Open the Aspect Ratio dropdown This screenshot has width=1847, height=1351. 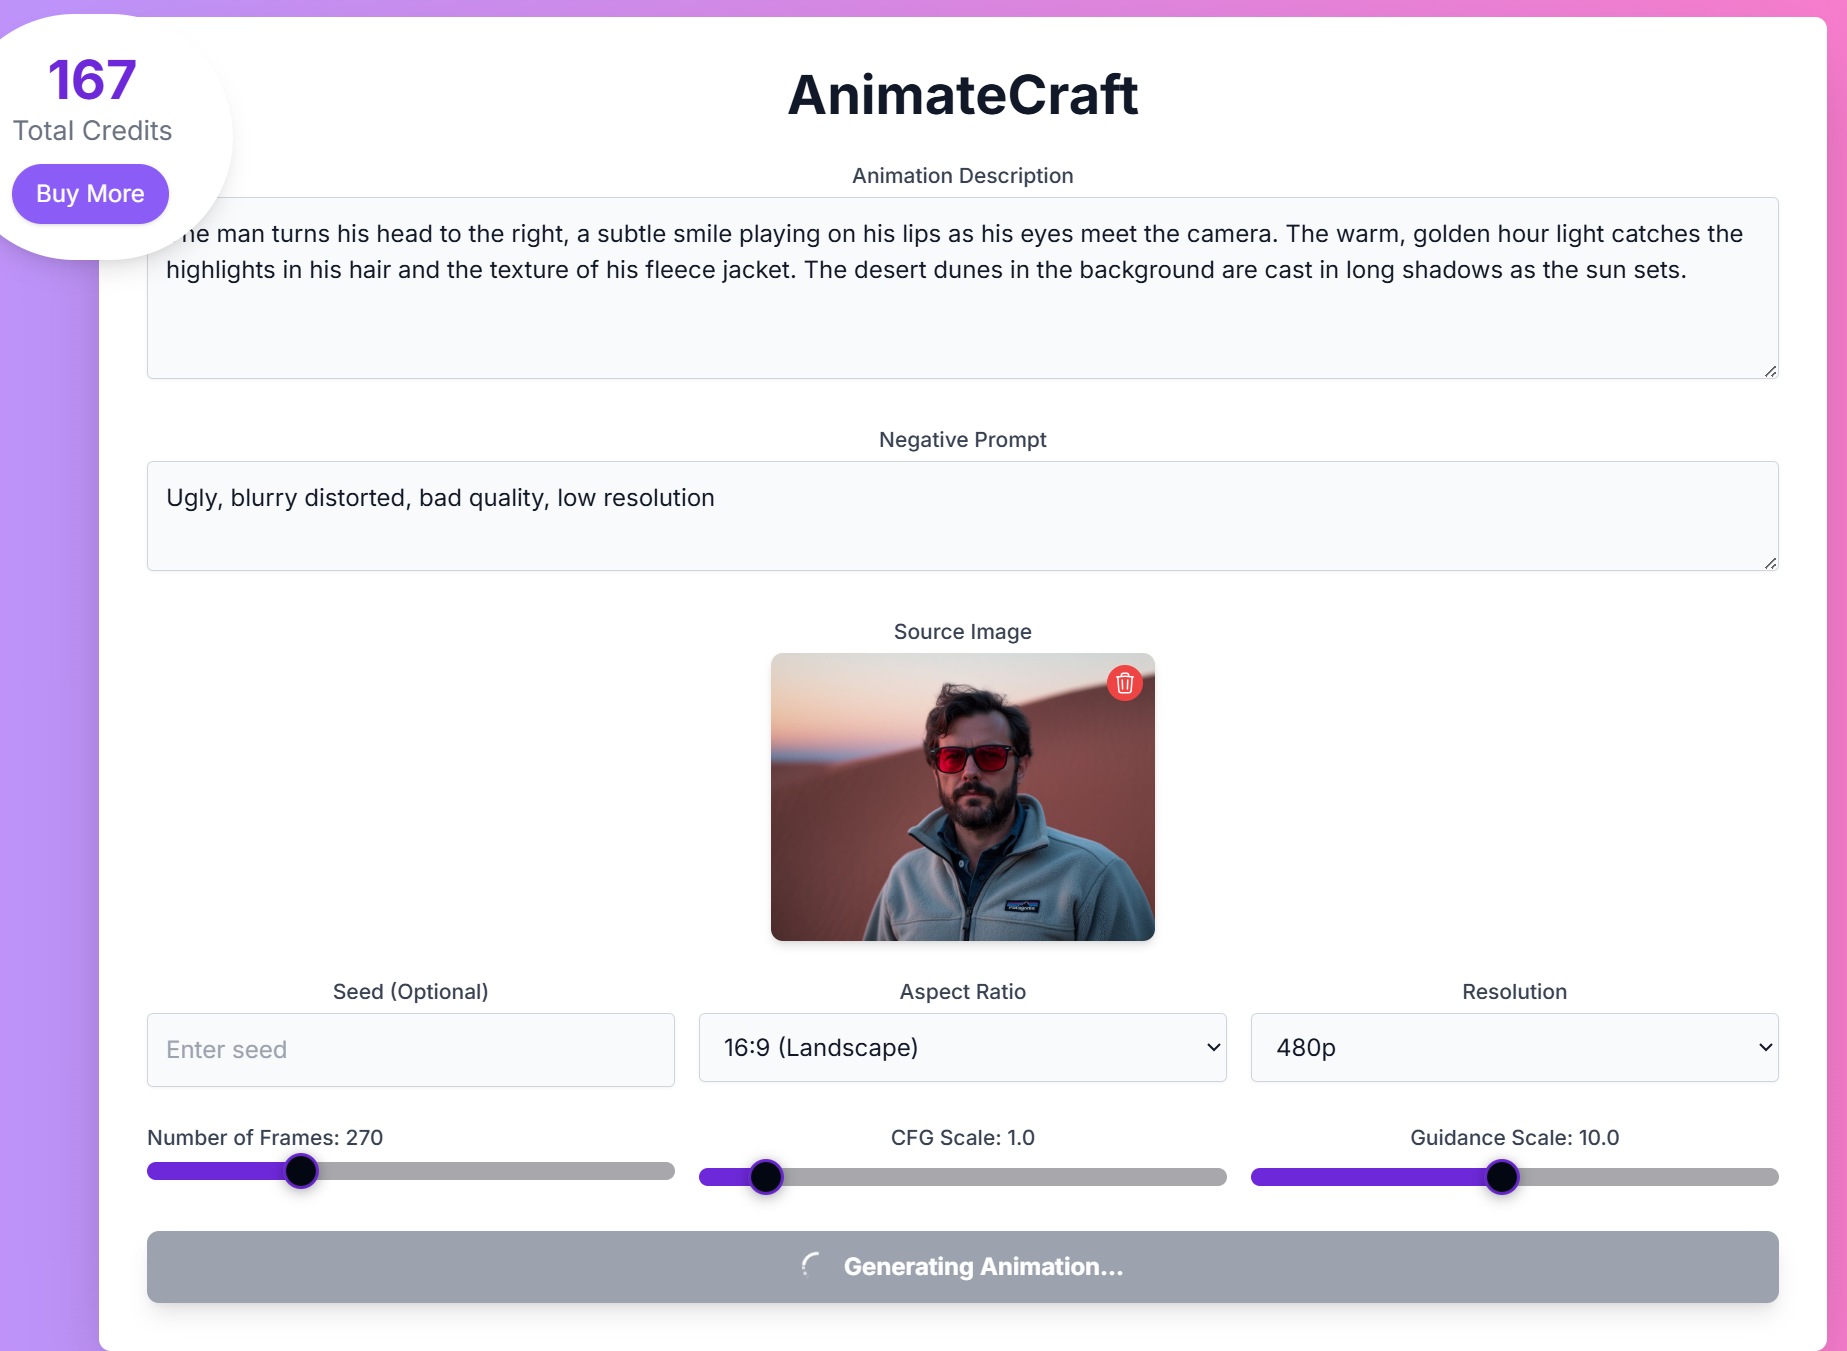tap(962, 1048)
